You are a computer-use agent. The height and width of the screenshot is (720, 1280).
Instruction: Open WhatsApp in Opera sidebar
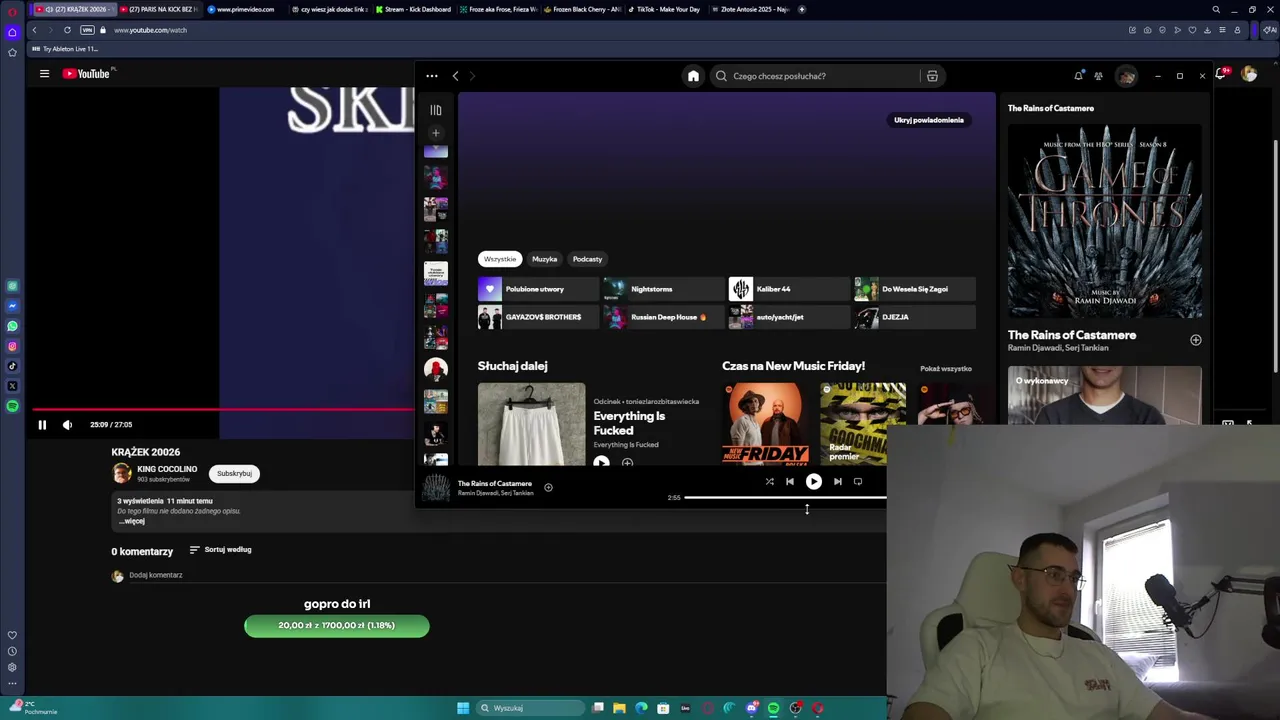click(x=12, y=326)
